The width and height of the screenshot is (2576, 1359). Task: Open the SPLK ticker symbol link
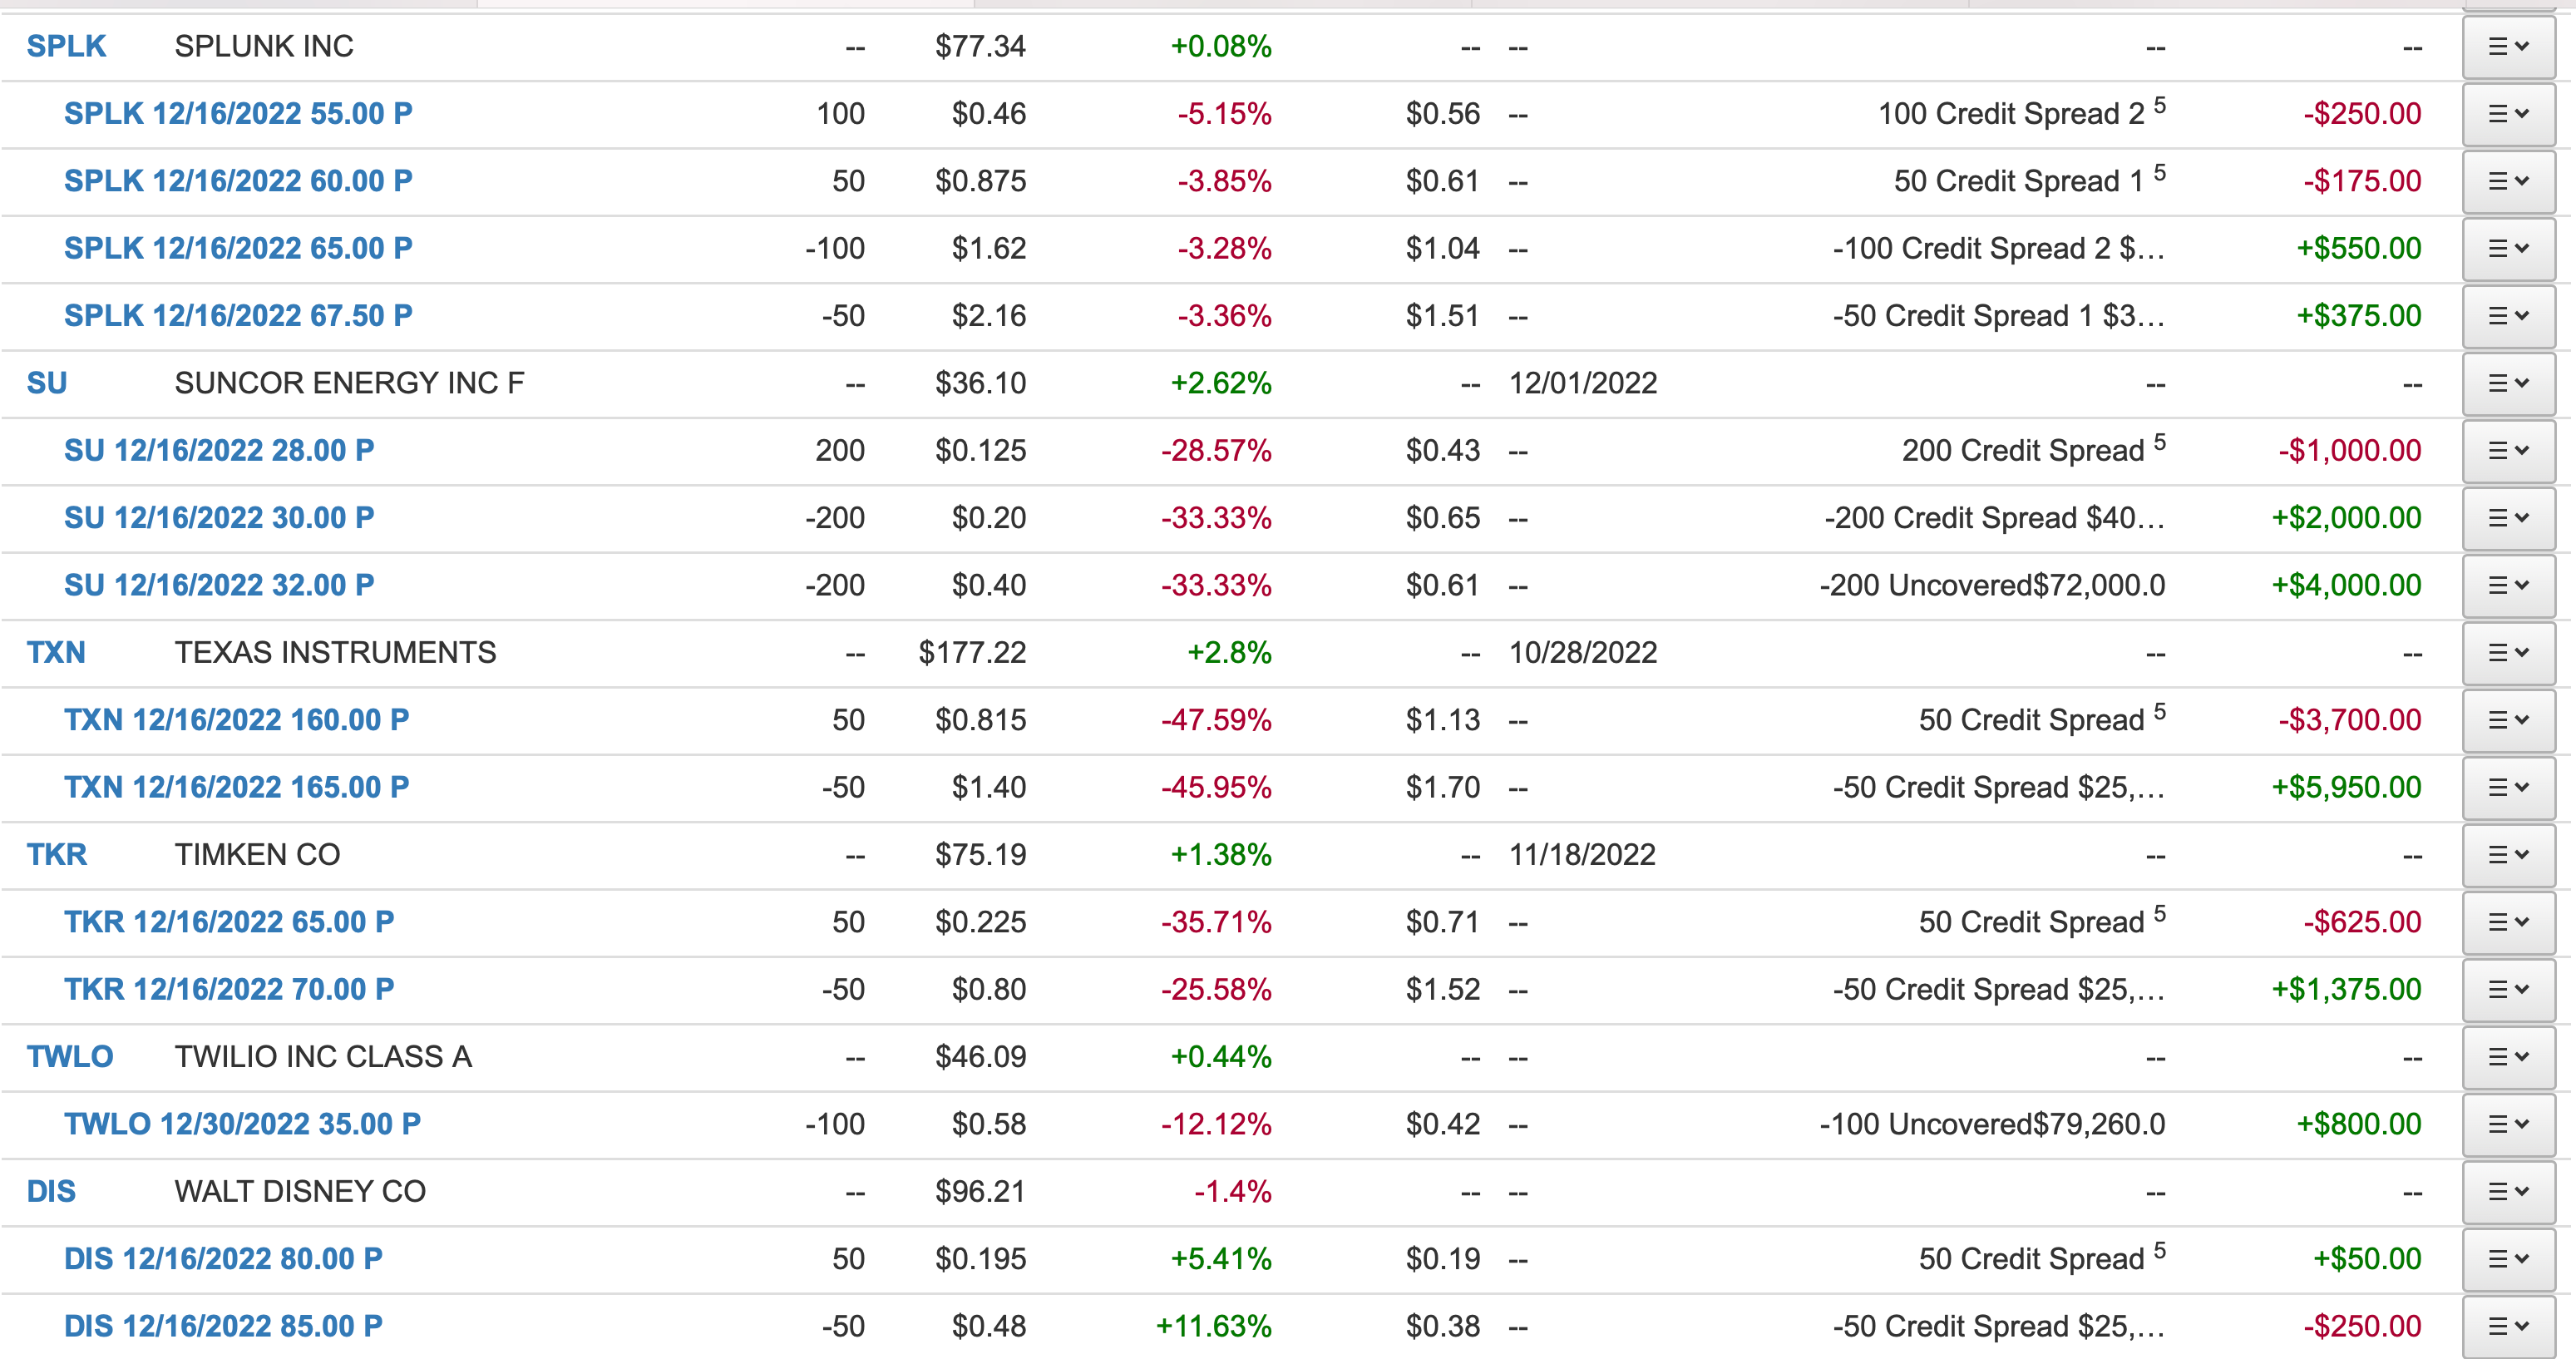tap(66, 47)
